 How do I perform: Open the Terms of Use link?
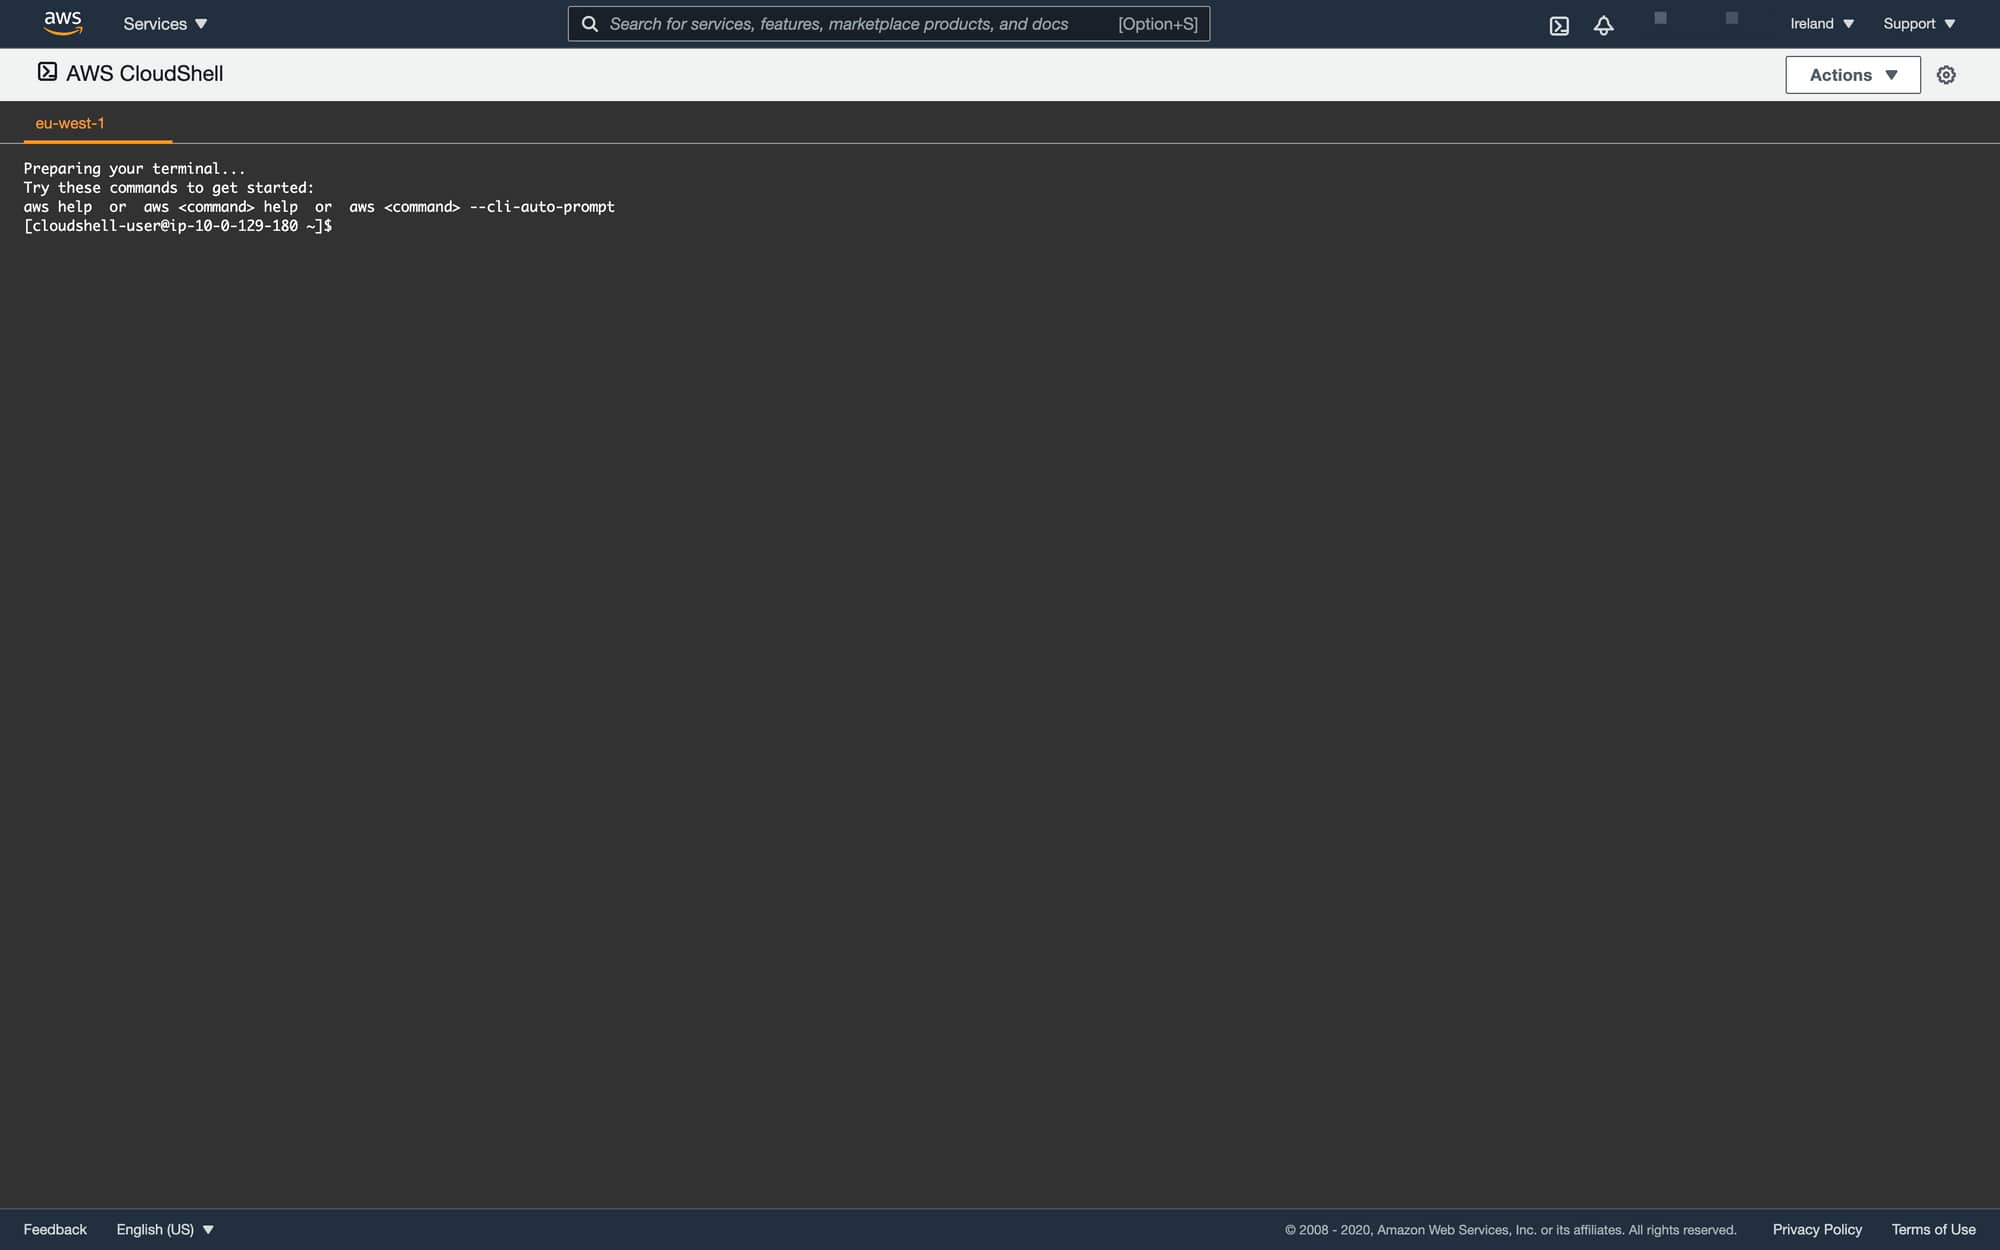tap(1933, 1229)
